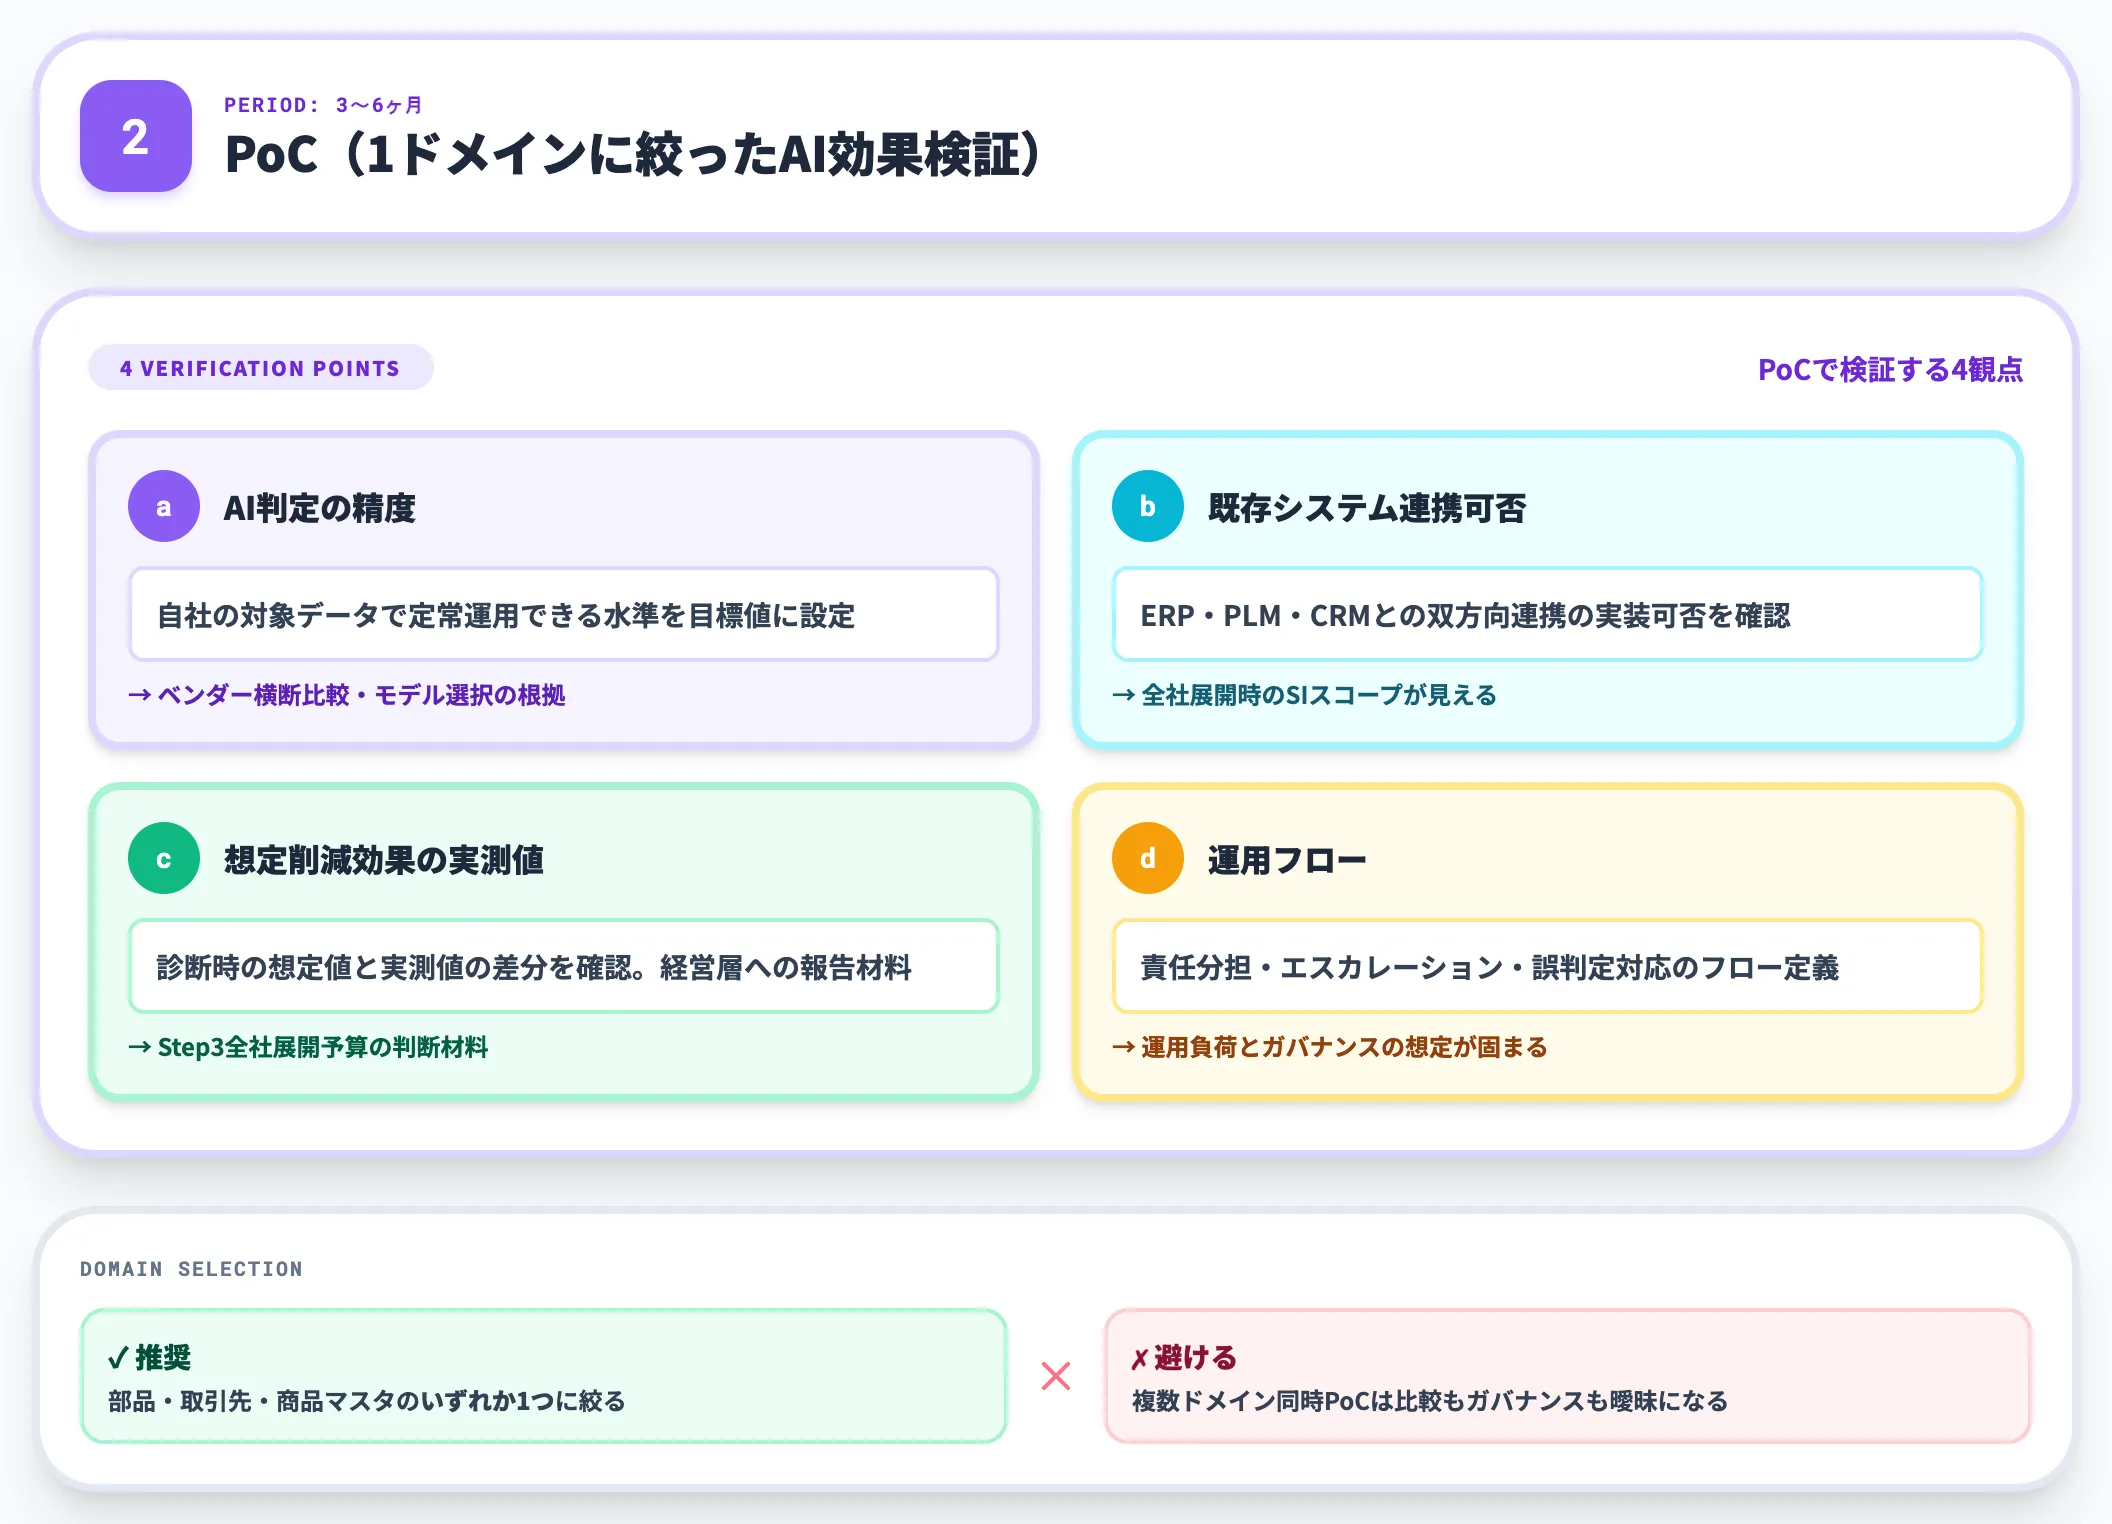The height and width of the screenshot is (1524, 2112).
Task: Click the ✗ 避ける heading in pink box
Action: pos(1184,1357)
